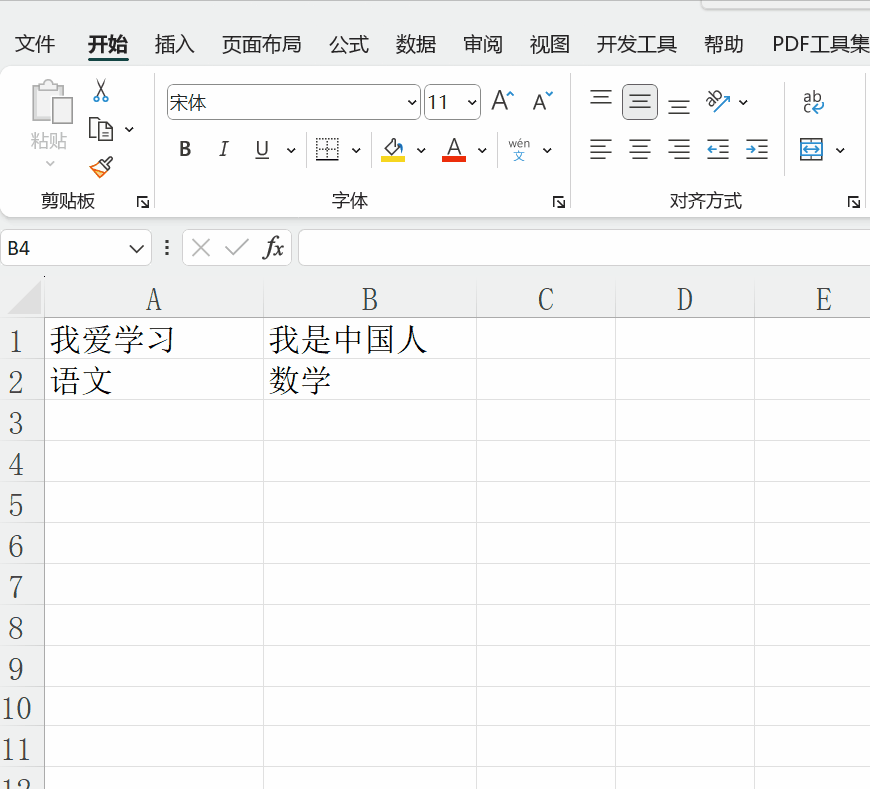870x789 pixels.
Task: Switch to 视图 tab
Action: click(549, 44)
